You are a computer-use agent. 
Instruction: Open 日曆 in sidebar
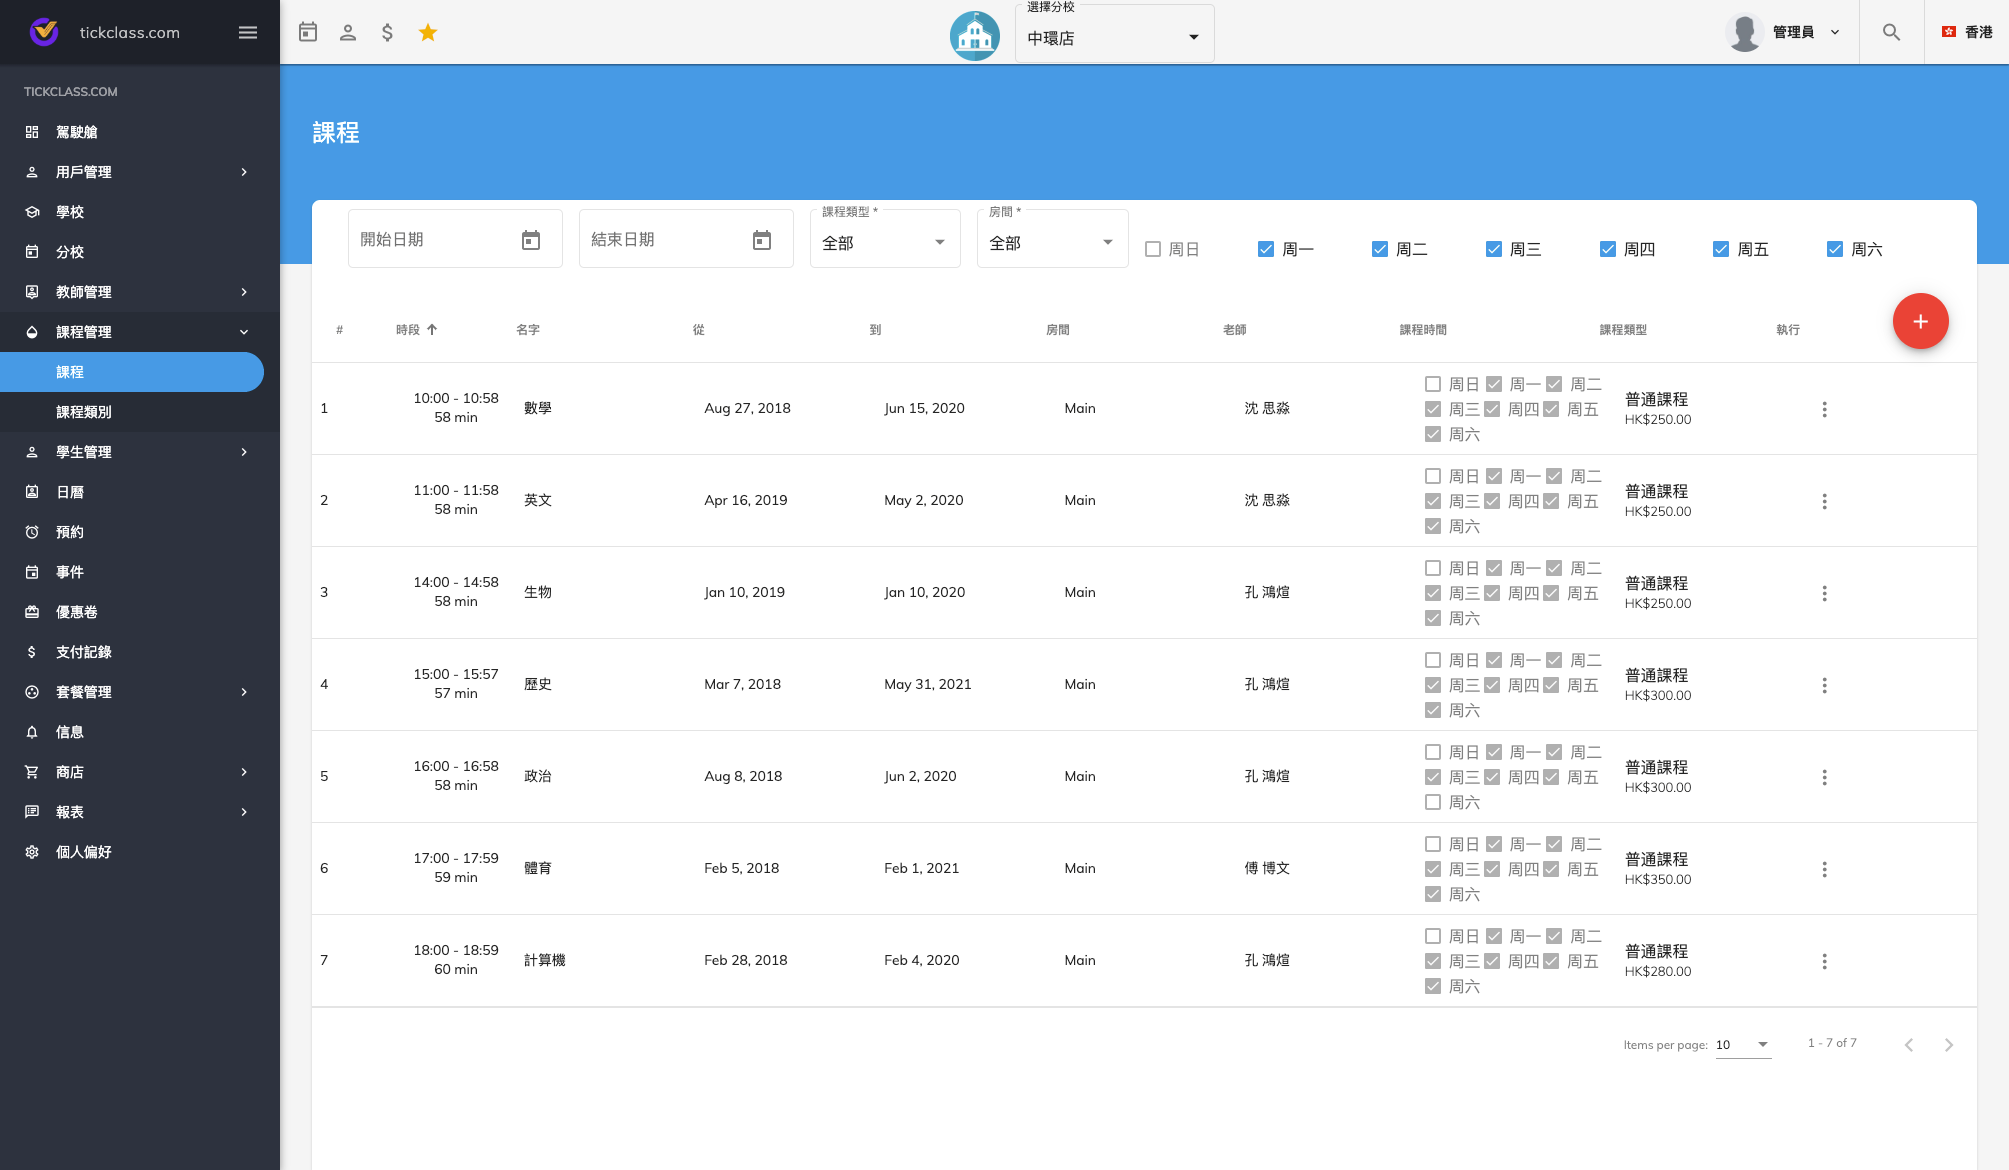(140, 492)
